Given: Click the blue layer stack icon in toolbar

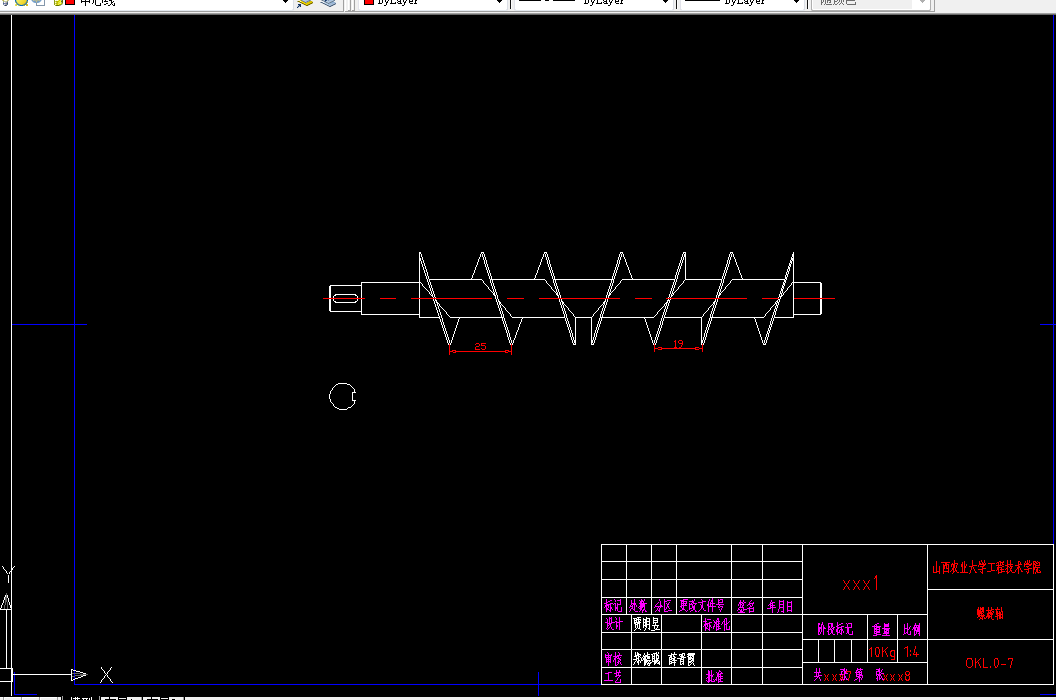Looking at the screenshot, I should click(328, 3).
